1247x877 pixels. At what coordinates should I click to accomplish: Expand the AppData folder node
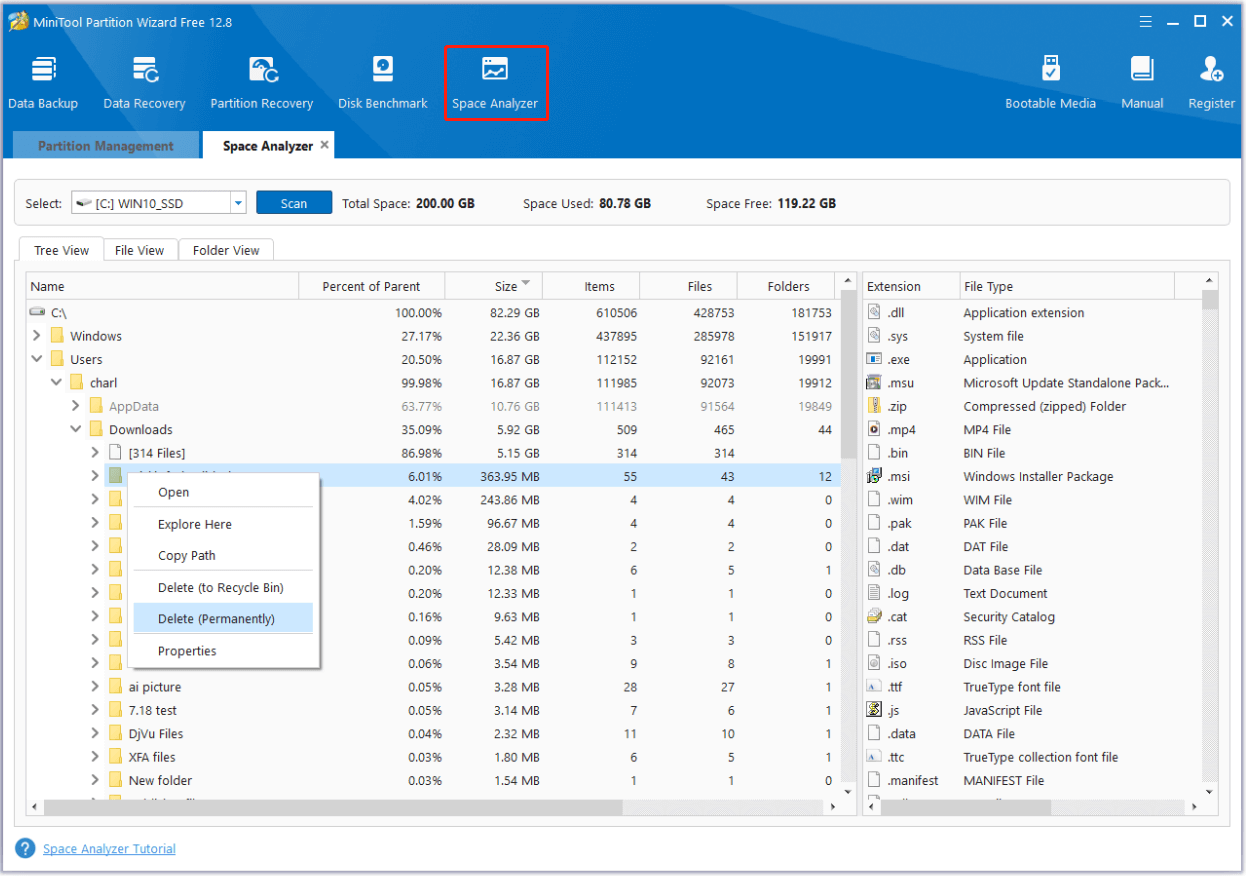point(76,406)
